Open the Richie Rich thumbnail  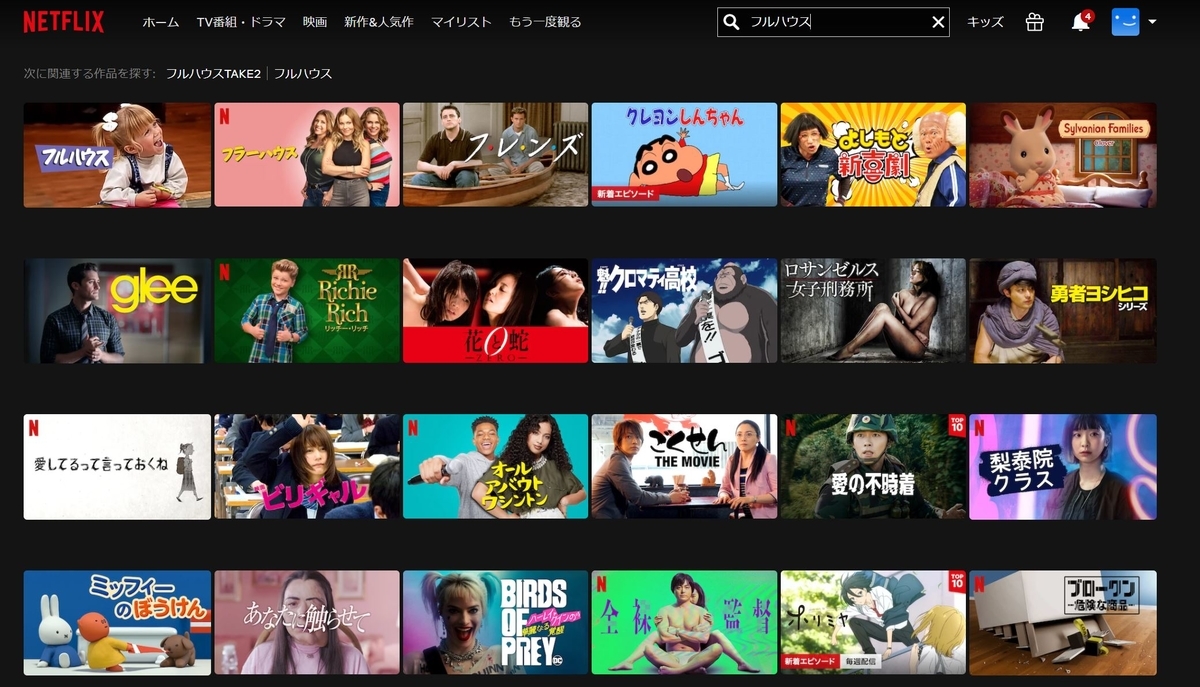coord(306,311)
